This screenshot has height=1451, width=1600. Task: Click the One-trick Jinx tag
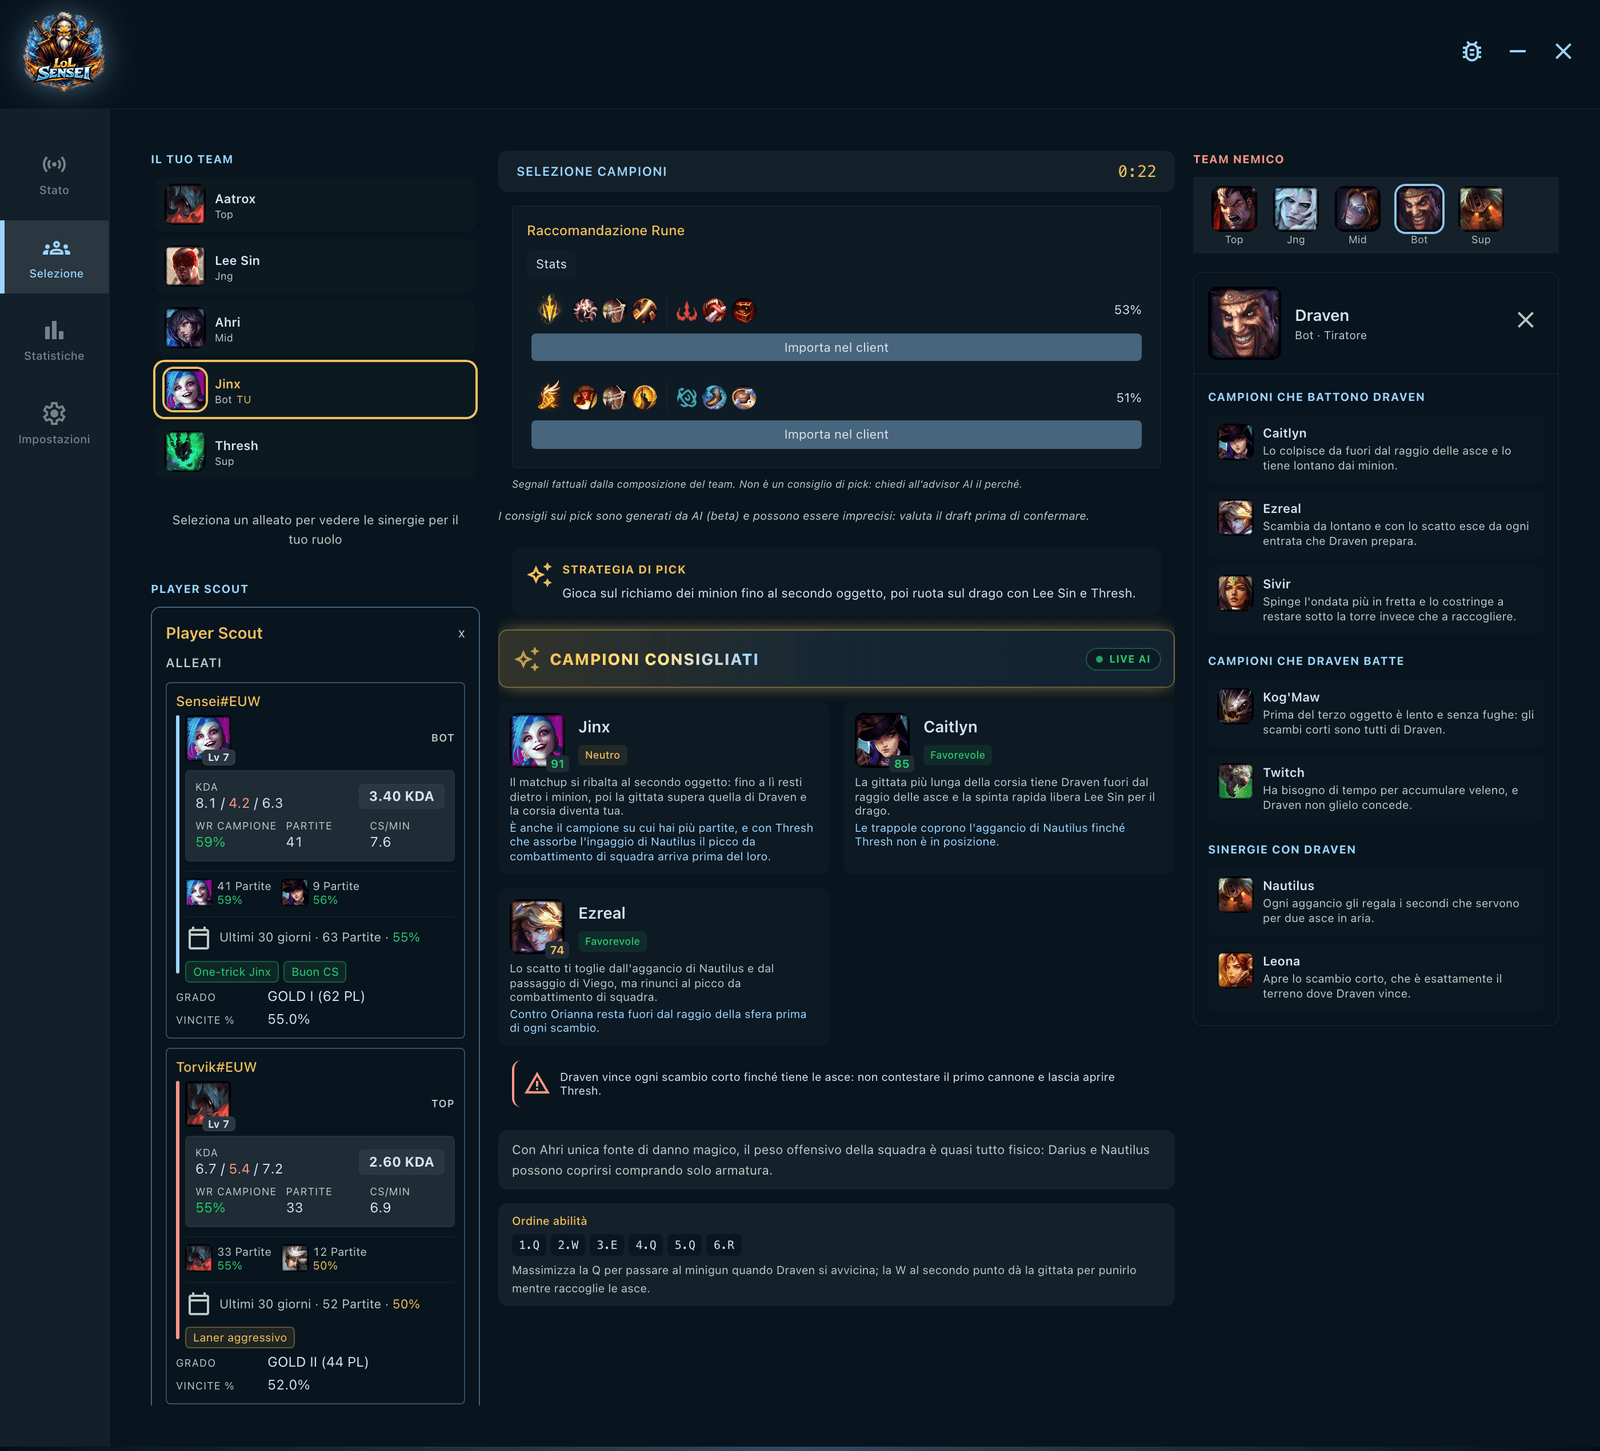(x=232, y=972)
